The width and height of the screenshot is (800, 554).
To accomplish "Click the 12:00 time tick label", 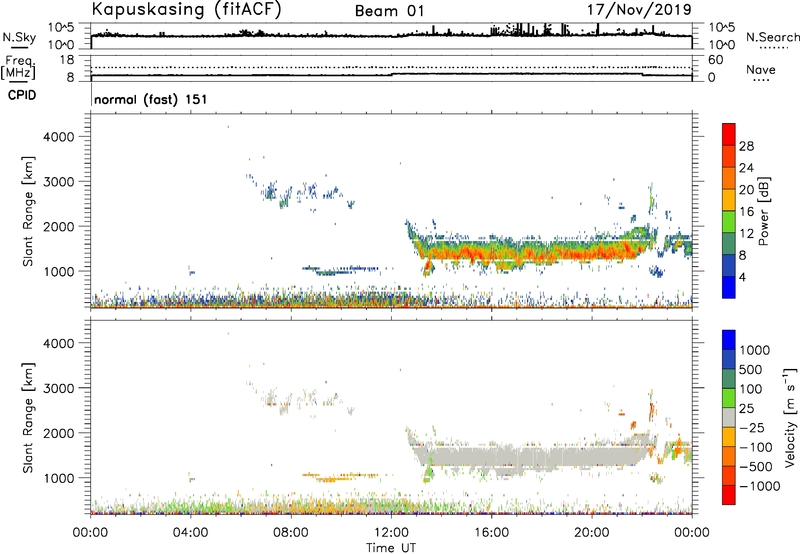I will point(391,533).
